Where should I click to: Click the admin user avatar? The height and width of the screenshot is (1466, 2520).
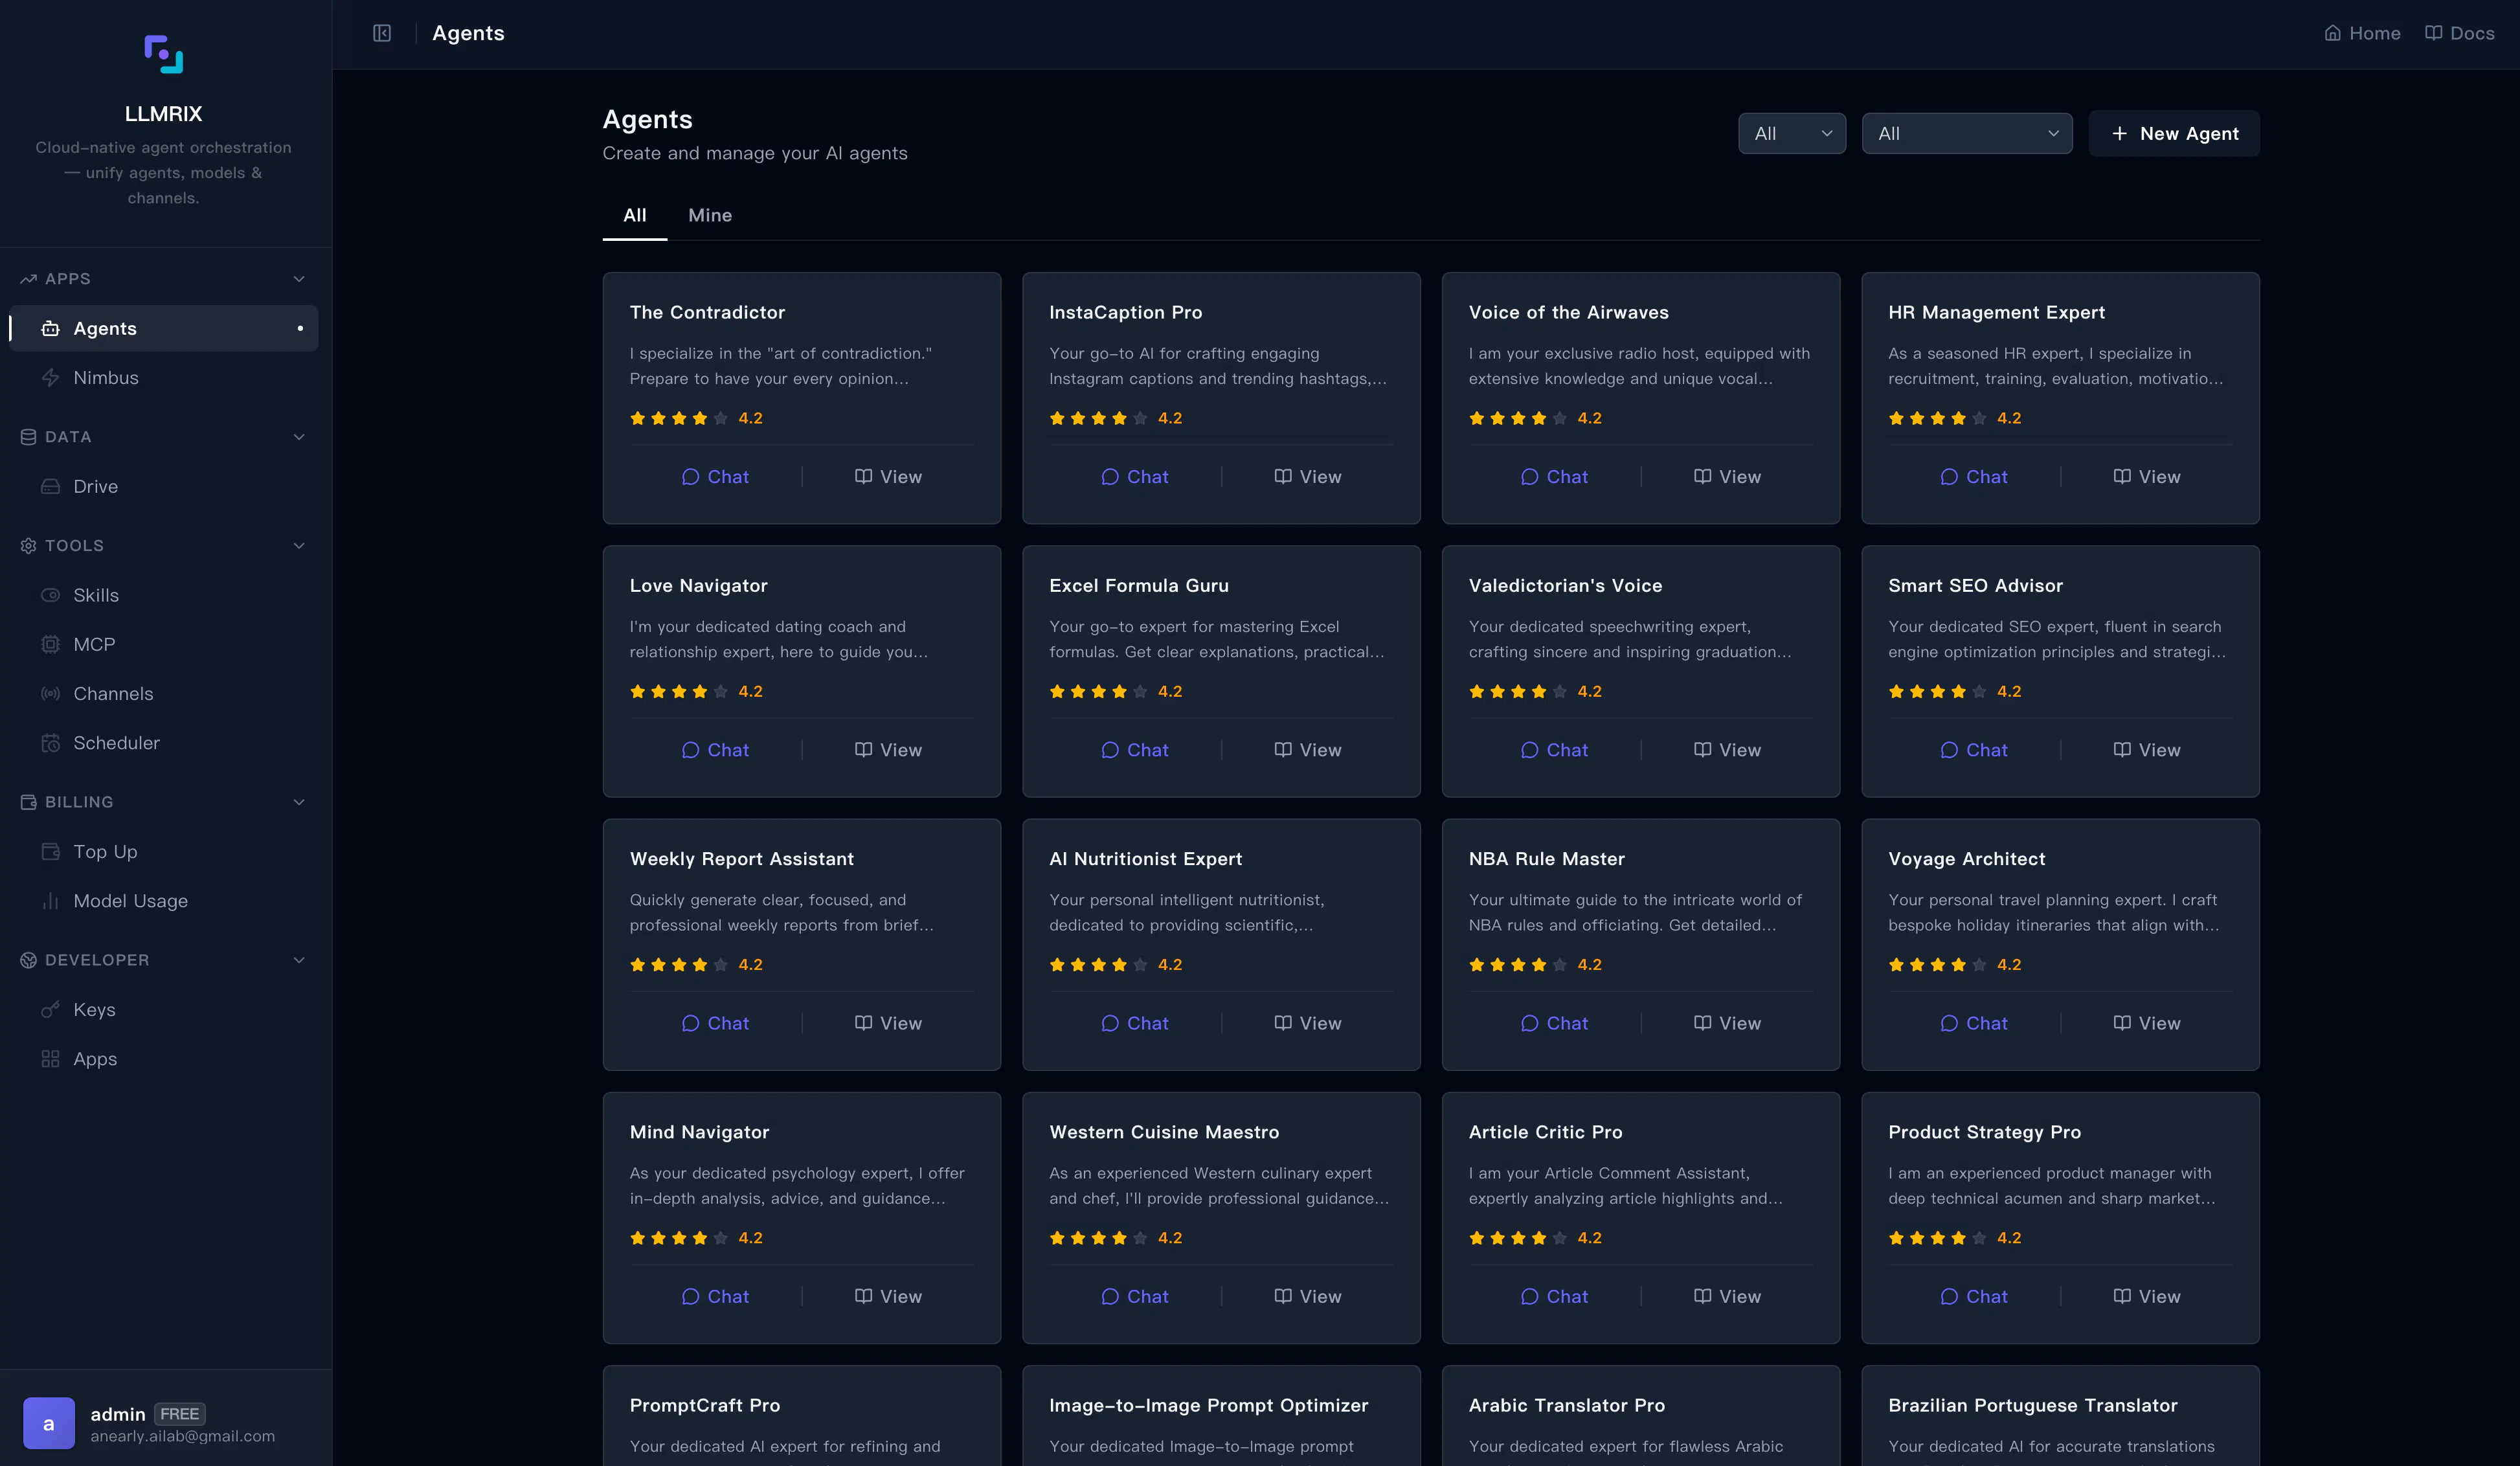coord(49,1423)
